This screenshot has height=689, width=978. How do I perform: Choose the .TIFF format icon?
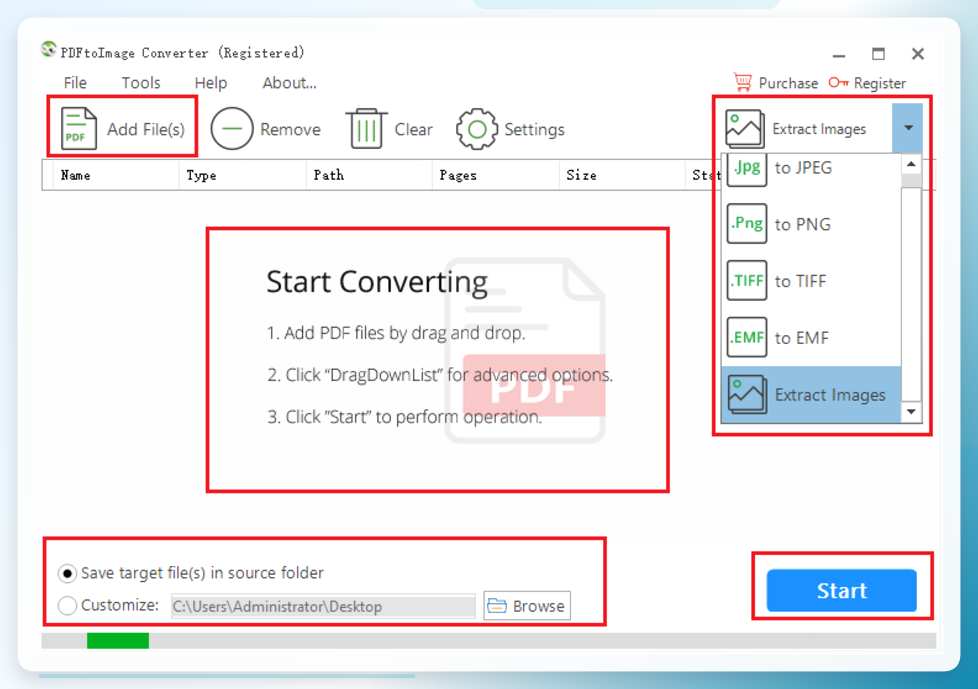point(747,281)
